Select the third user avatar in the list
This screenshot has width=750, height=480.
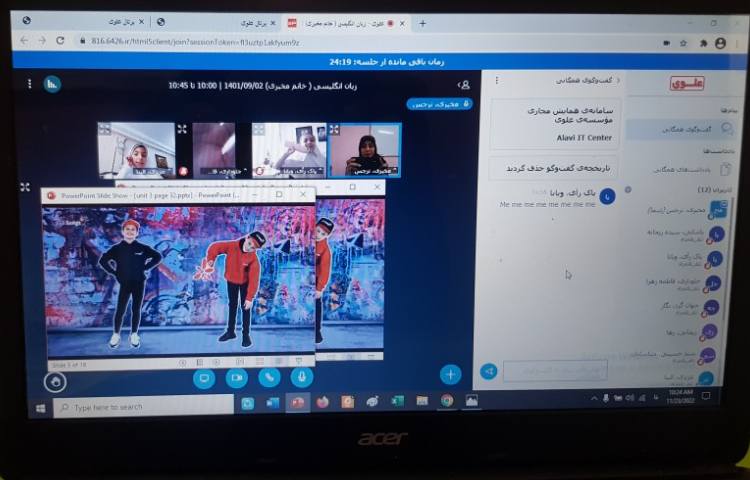(715, 259)
